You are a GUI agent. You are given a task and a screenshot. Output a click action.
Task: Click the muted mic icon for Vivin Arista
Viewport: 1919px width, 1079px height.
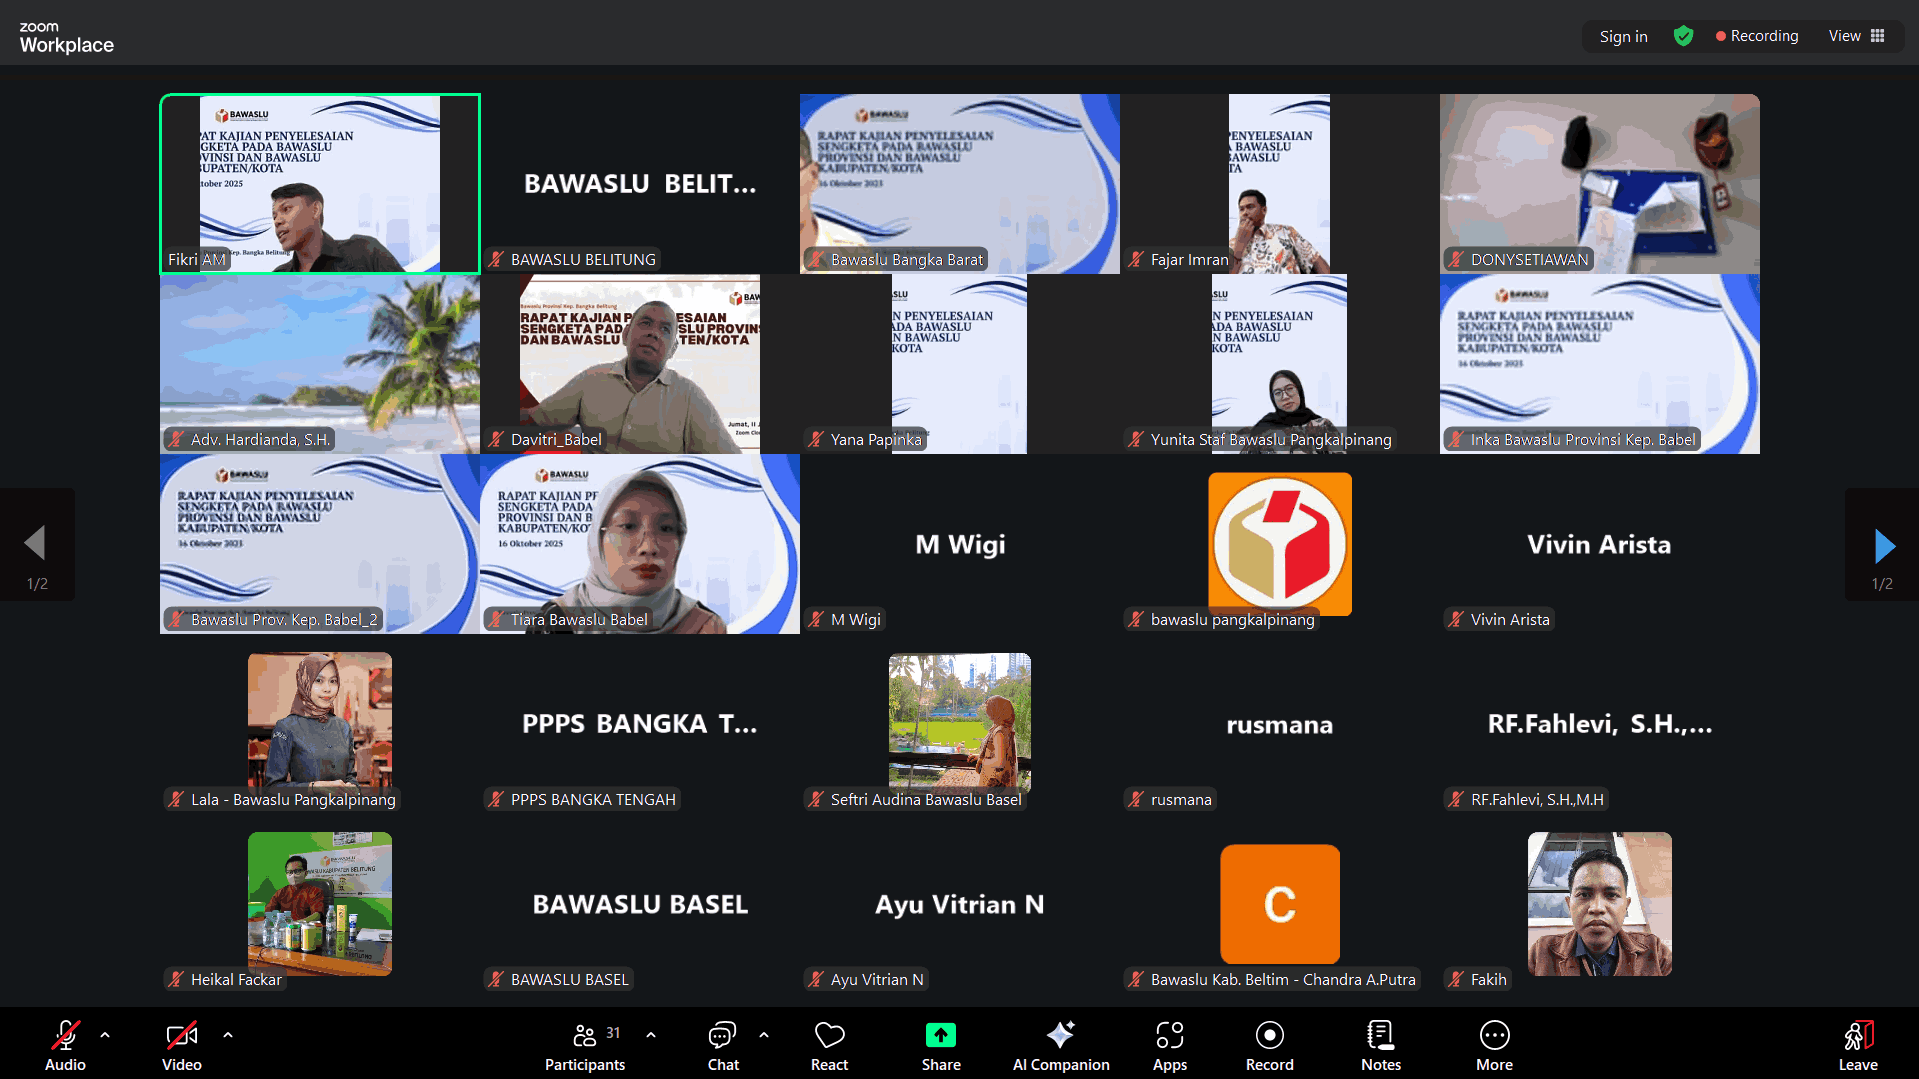click(1456, 620)
